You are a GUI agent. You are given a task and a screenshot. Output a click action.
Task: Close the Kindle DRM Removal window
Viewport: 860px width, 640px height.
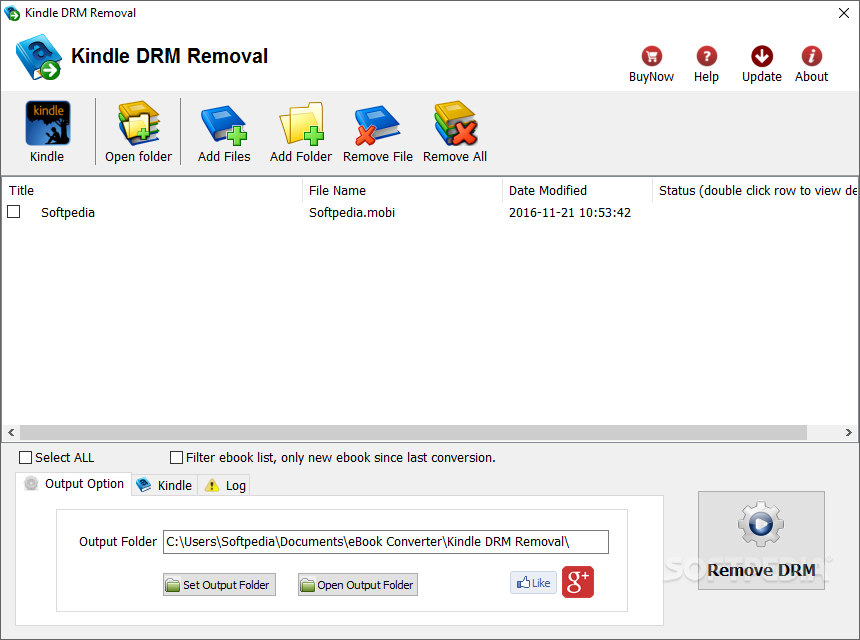(x=844, y=13)
